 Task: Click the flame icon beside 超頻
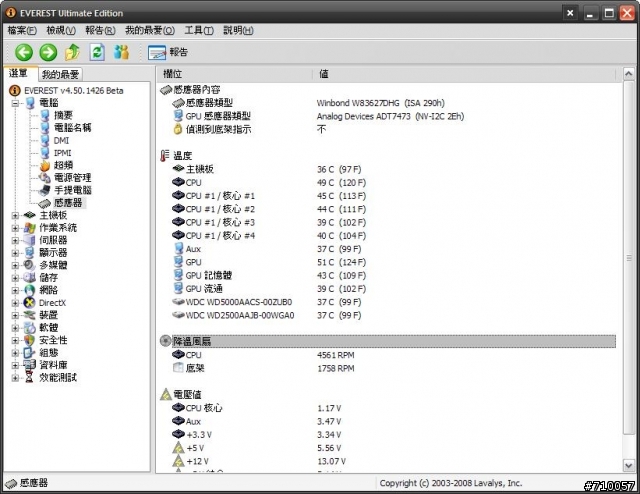45,165
